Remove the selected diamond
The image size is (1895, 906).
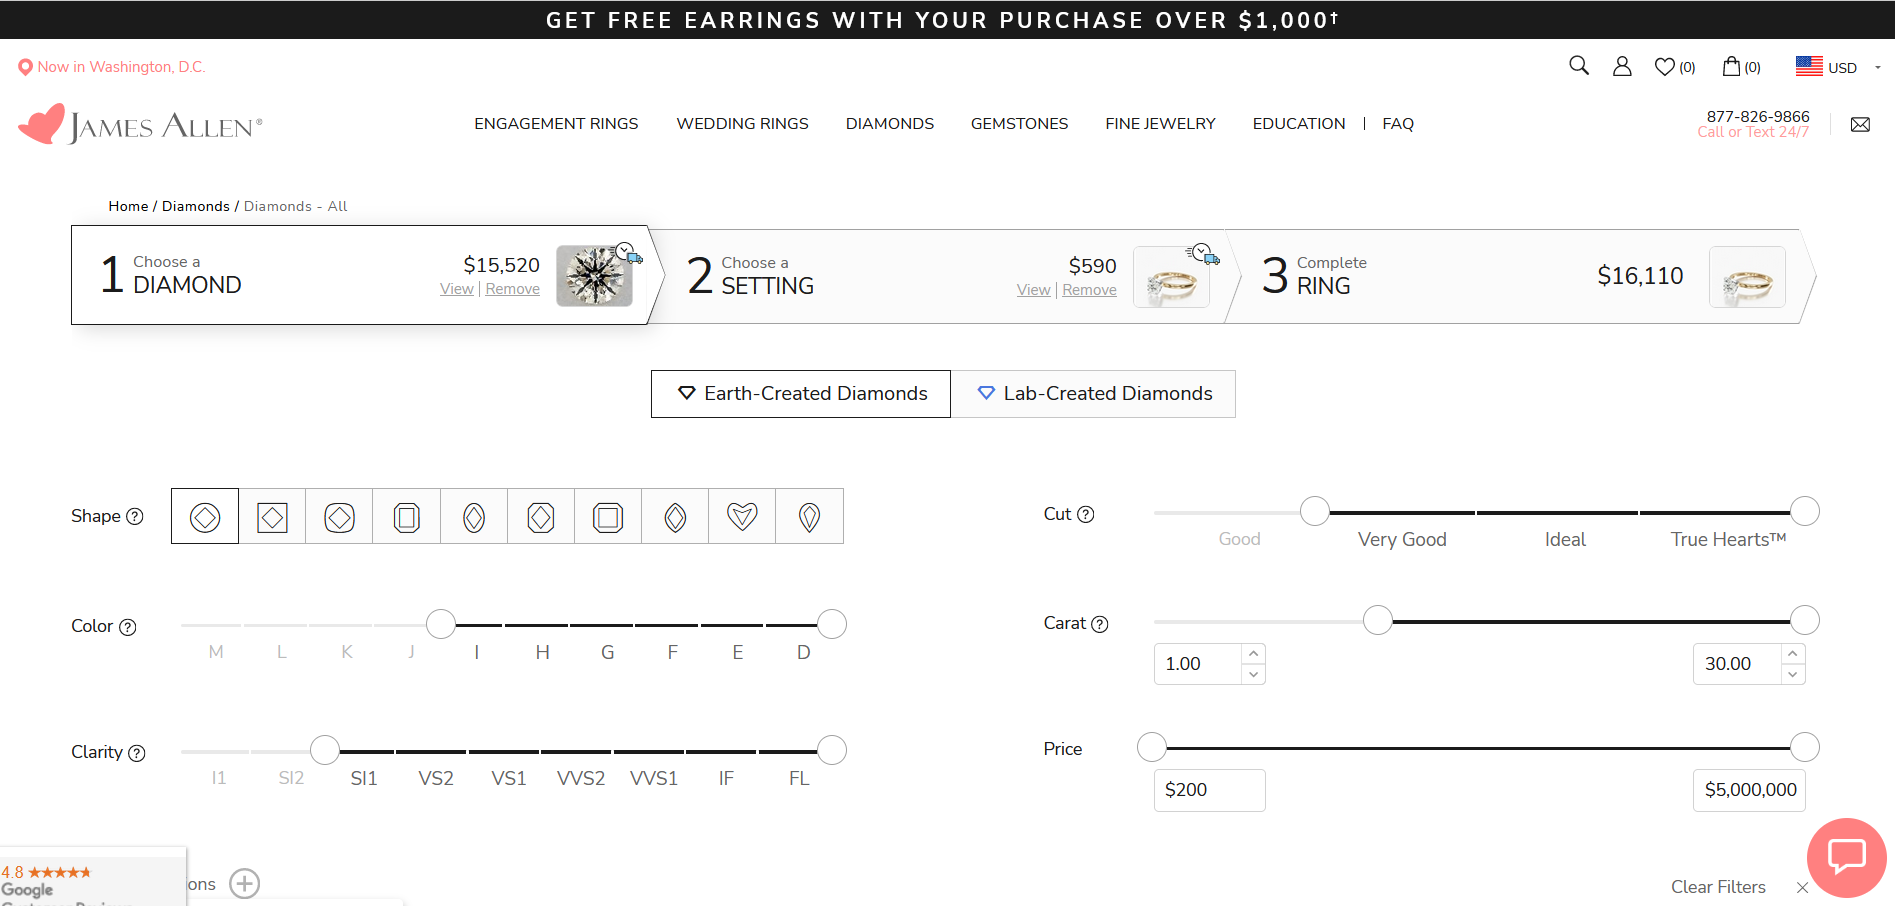click(512, 289)
